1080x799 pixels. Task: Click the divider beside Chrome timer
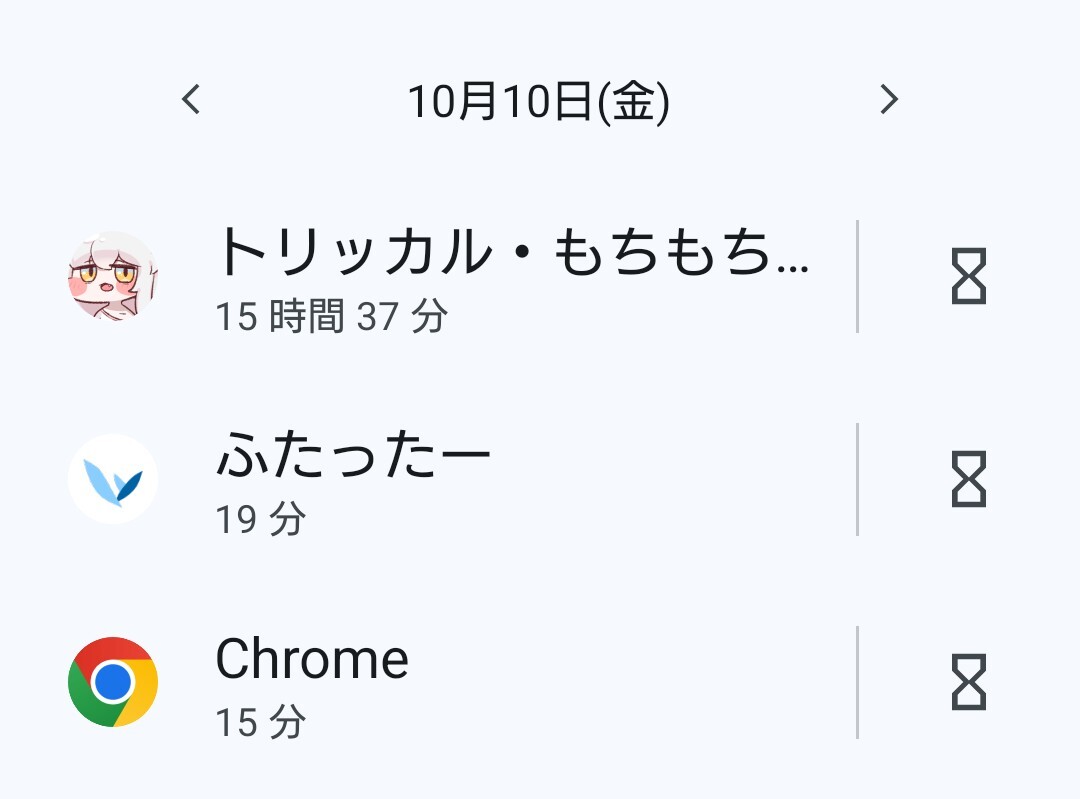(857, 682)
